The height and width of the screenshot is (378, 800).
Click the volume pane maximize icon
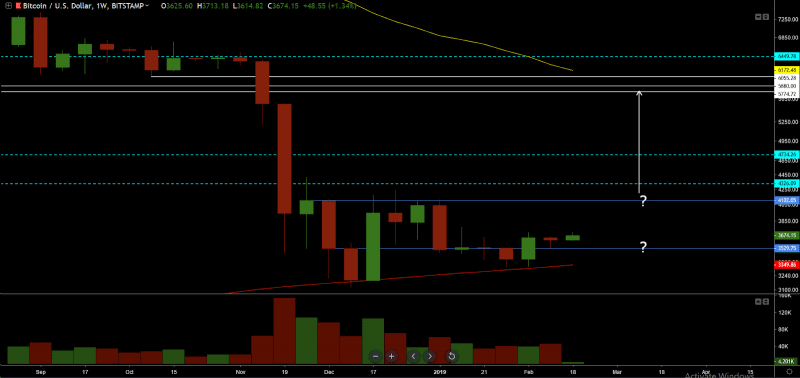click(765, 302)
